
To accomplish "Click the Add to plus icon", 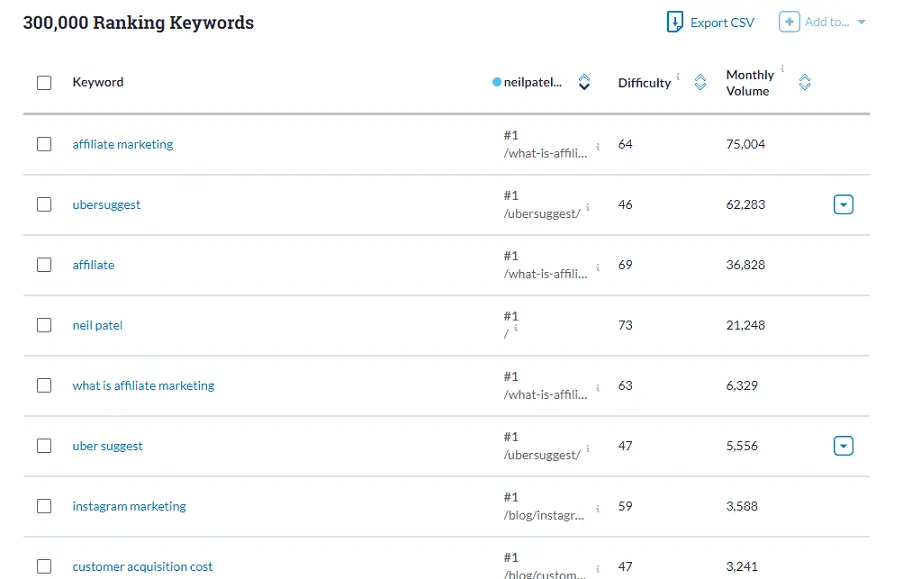I will [x=789, y=22].
